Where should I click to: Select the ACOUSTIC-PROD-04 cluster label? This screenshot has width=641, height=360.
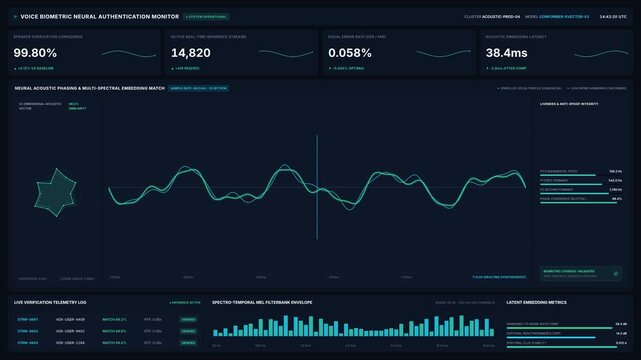click(501, 17)
